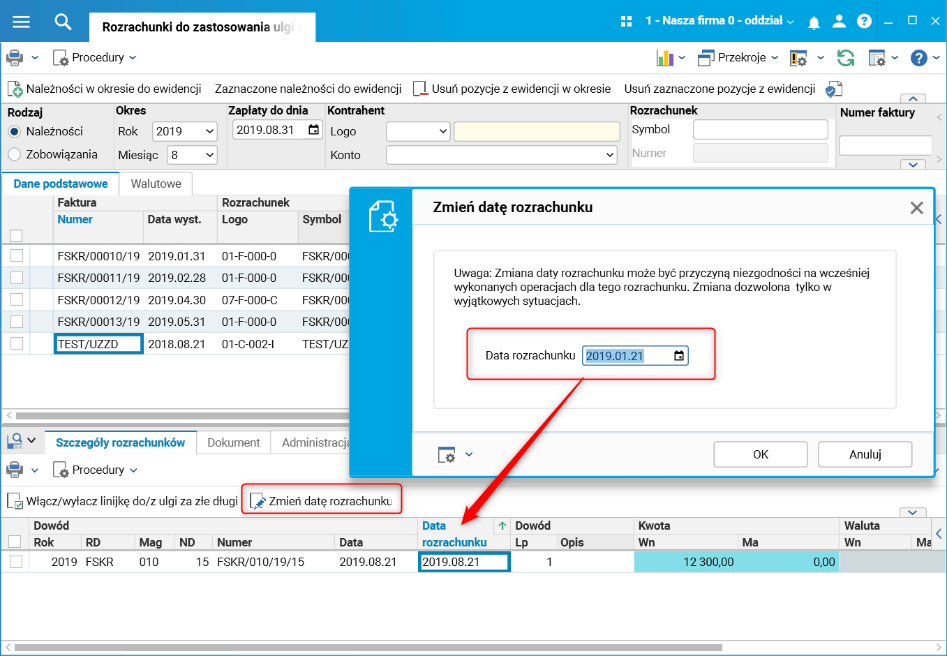The width and height of the screenshot is (947, 656).
Task: Expand the Przekroje dropdown
Action: 737,57
